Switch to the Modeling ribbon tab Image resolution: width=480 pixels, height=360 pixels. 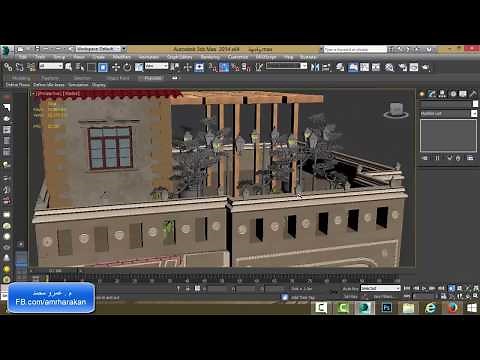[x=21, y=78]
